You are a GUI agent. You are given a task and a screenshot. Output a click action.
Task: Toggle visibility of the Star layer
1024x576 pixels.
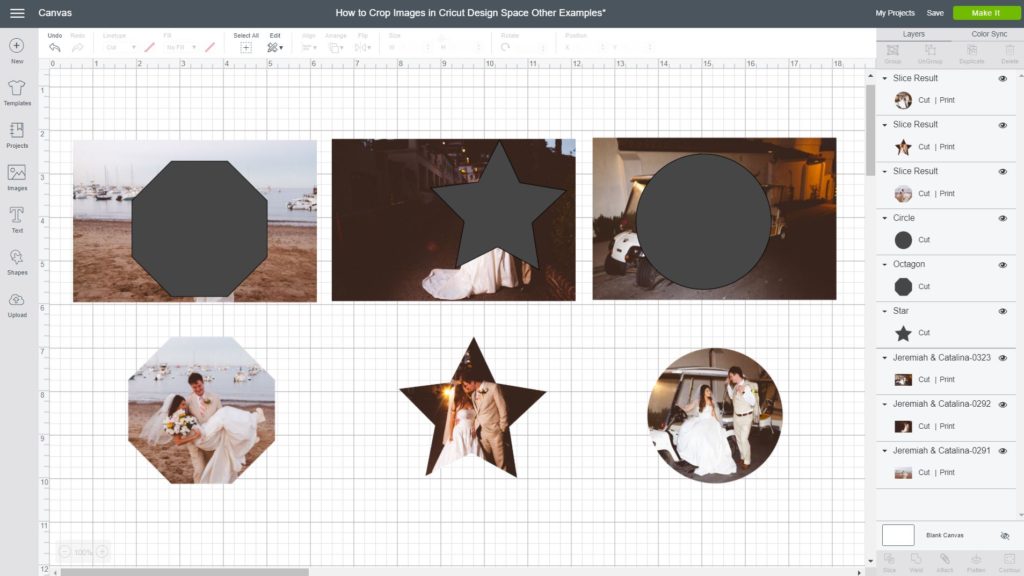click(x=1002, y=311)
